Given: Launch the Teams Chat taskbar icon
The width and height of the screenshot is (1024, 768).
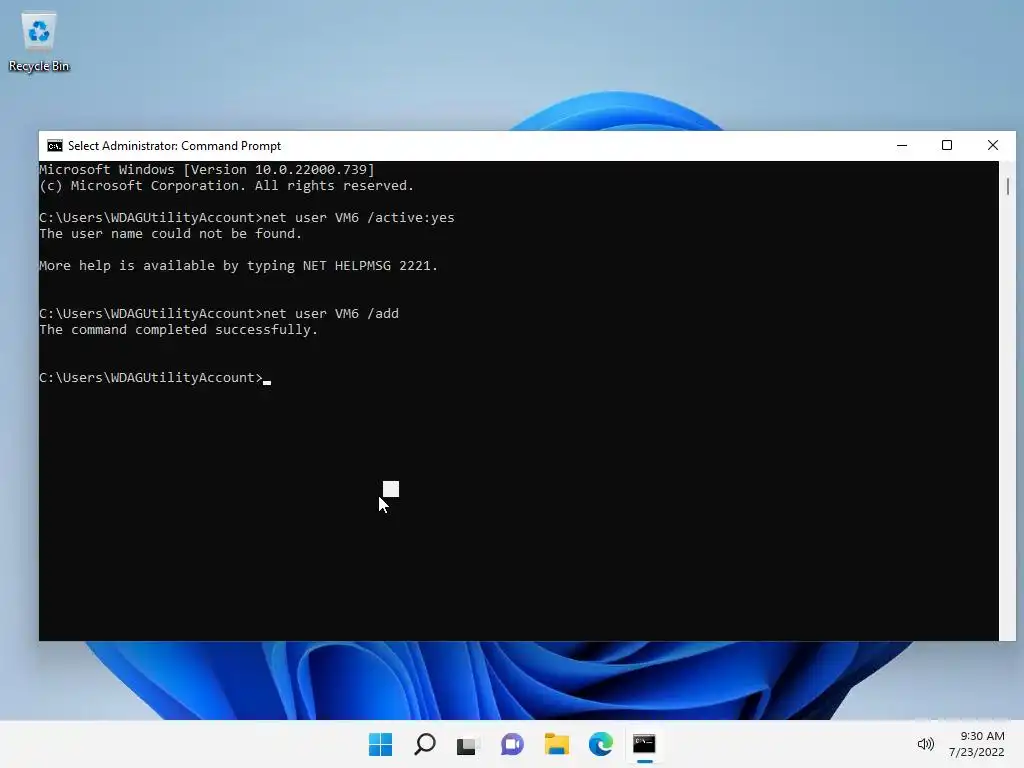Looking at the screenshot, I should [x=512, y=744].
